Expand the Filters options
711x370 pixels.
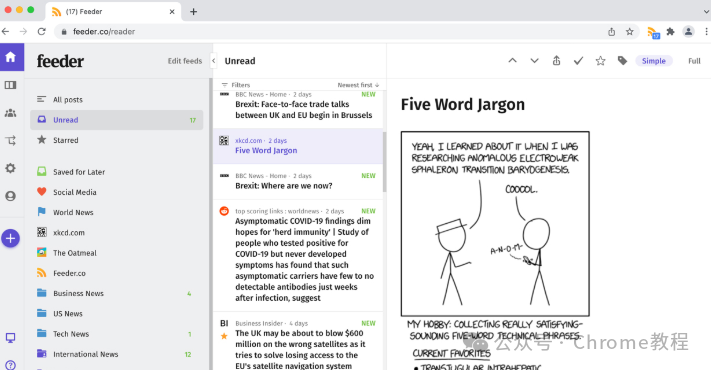(236, 85)
